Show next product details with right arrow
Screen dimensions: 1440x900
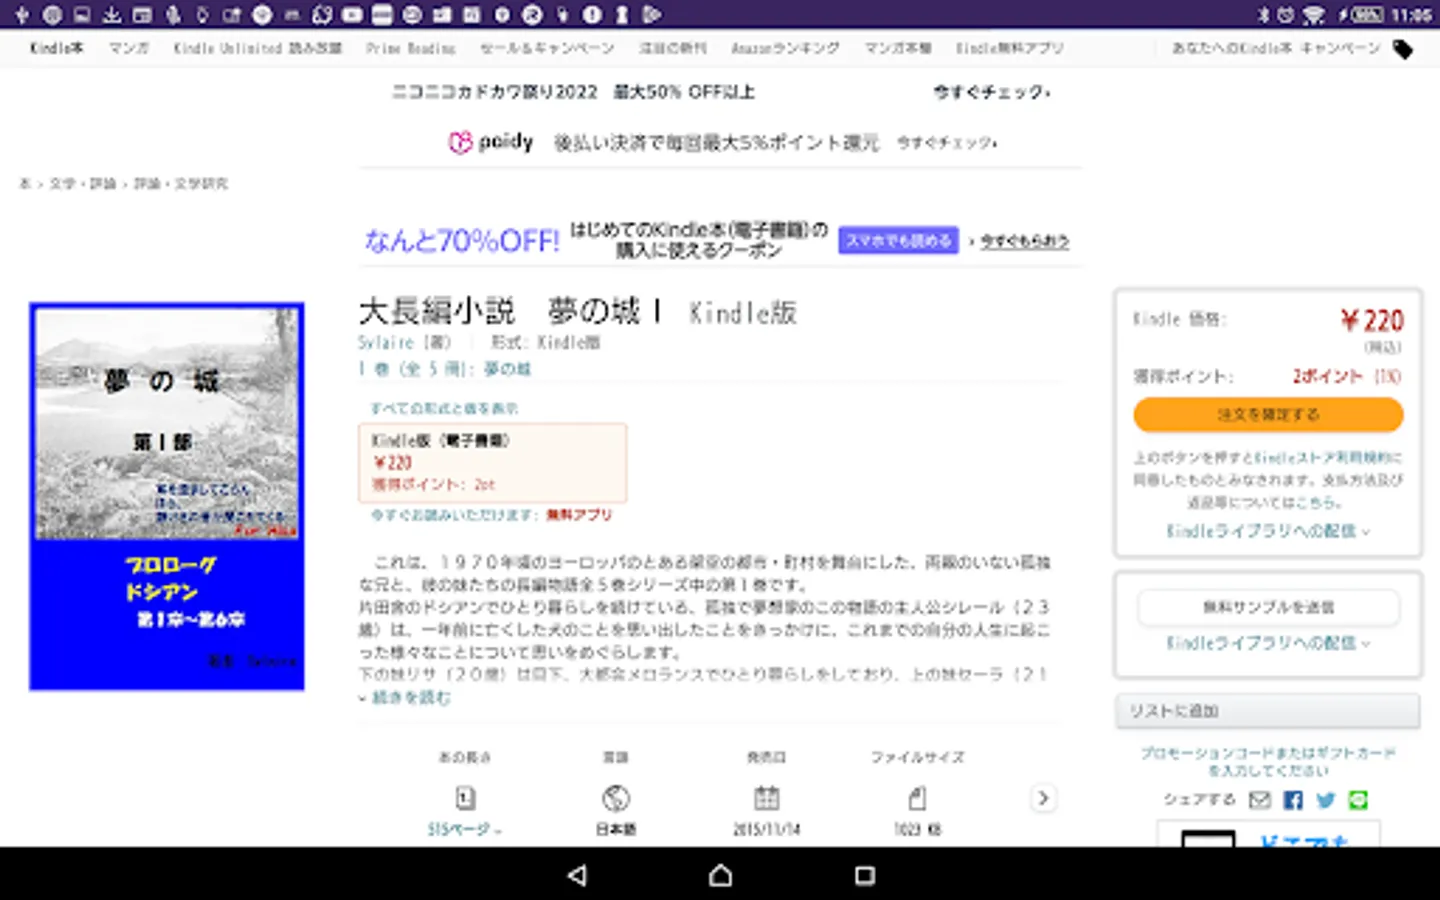1043,798
